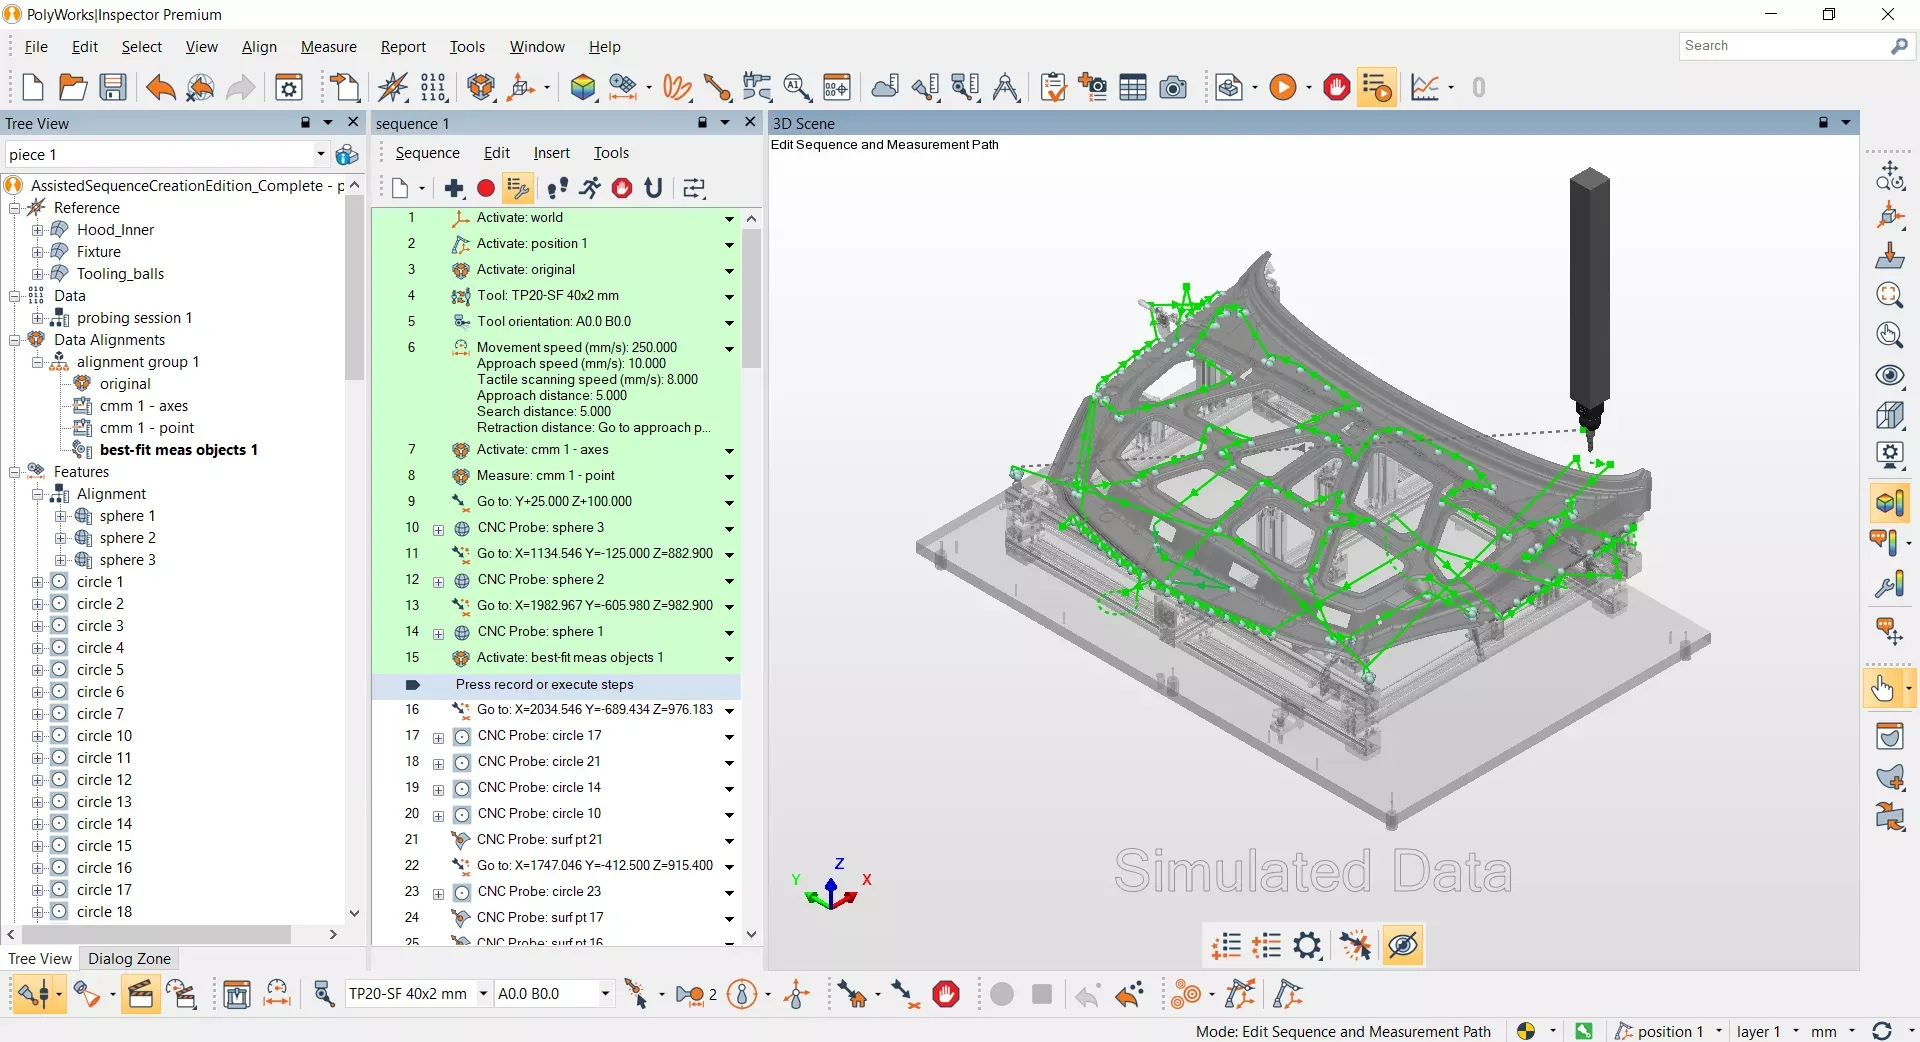Screen dimensions: 1920x1042
Task: Click the camera capture icon in main toolbar
Action: [1174, 88]
